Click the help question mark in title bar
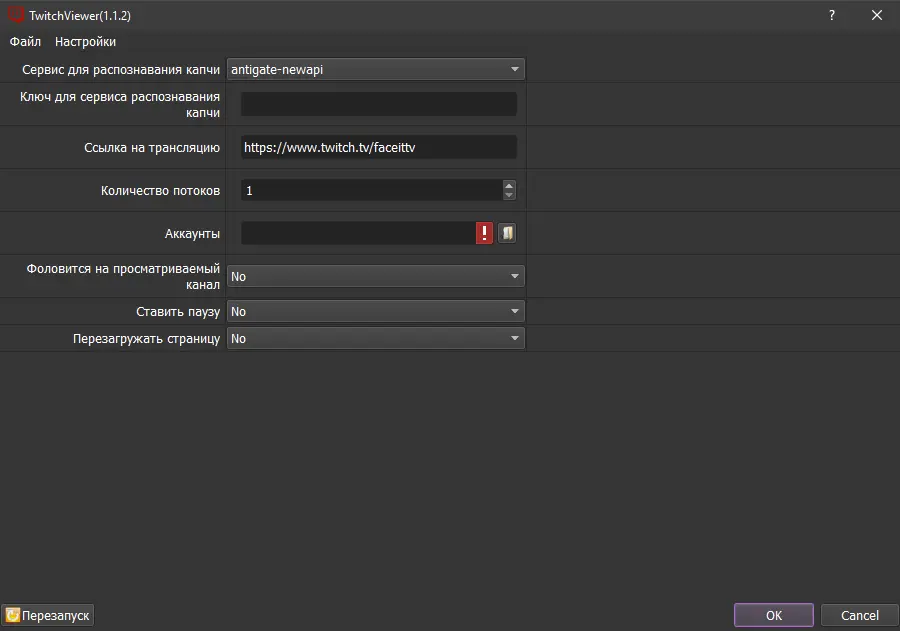 (832, 16)
